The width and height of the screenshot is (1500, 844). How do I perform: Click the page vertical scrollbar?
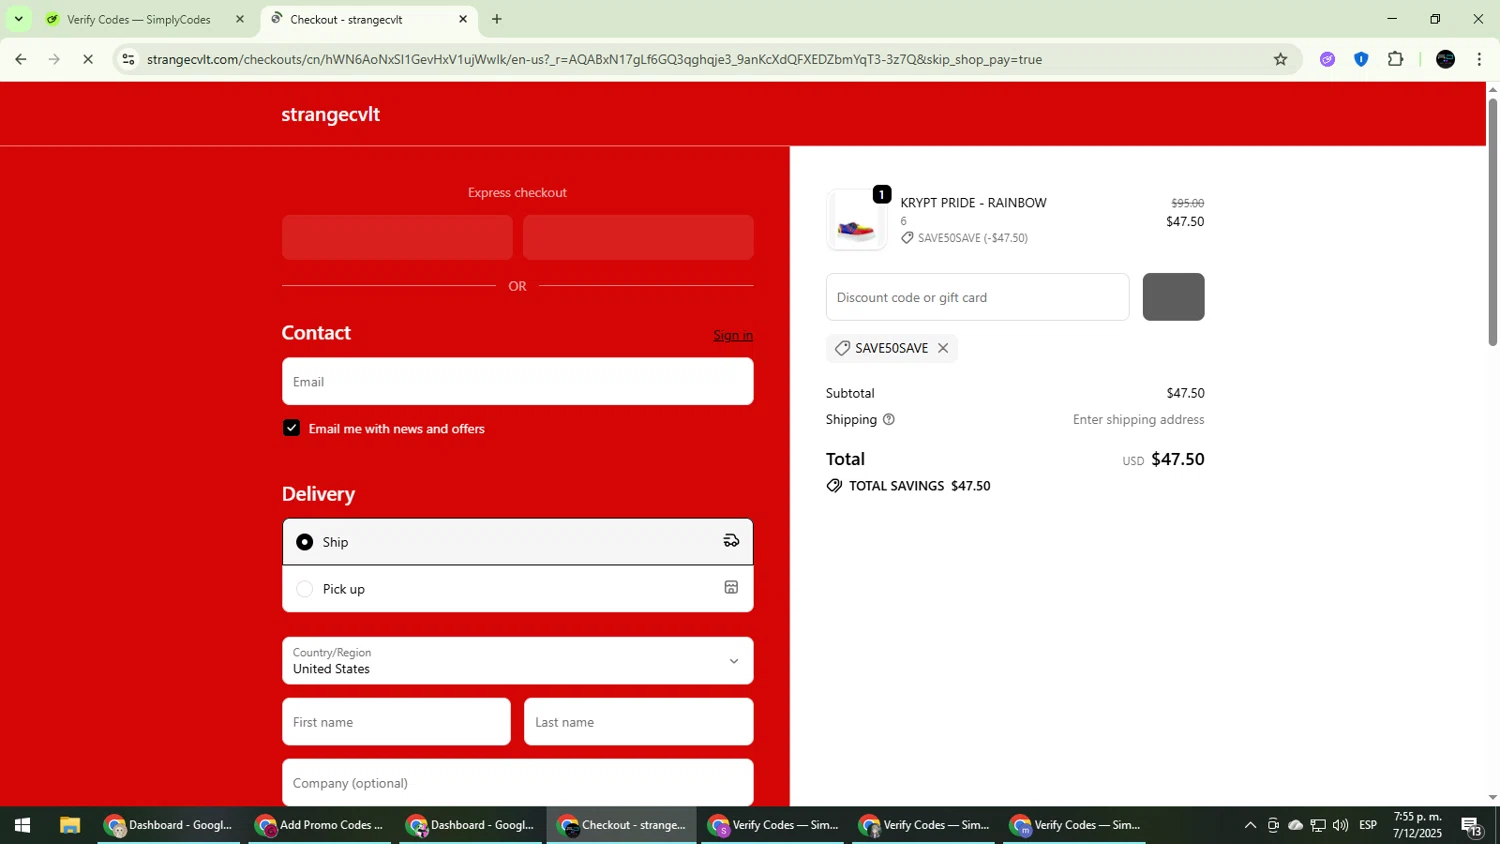(x=1492, y=222)
